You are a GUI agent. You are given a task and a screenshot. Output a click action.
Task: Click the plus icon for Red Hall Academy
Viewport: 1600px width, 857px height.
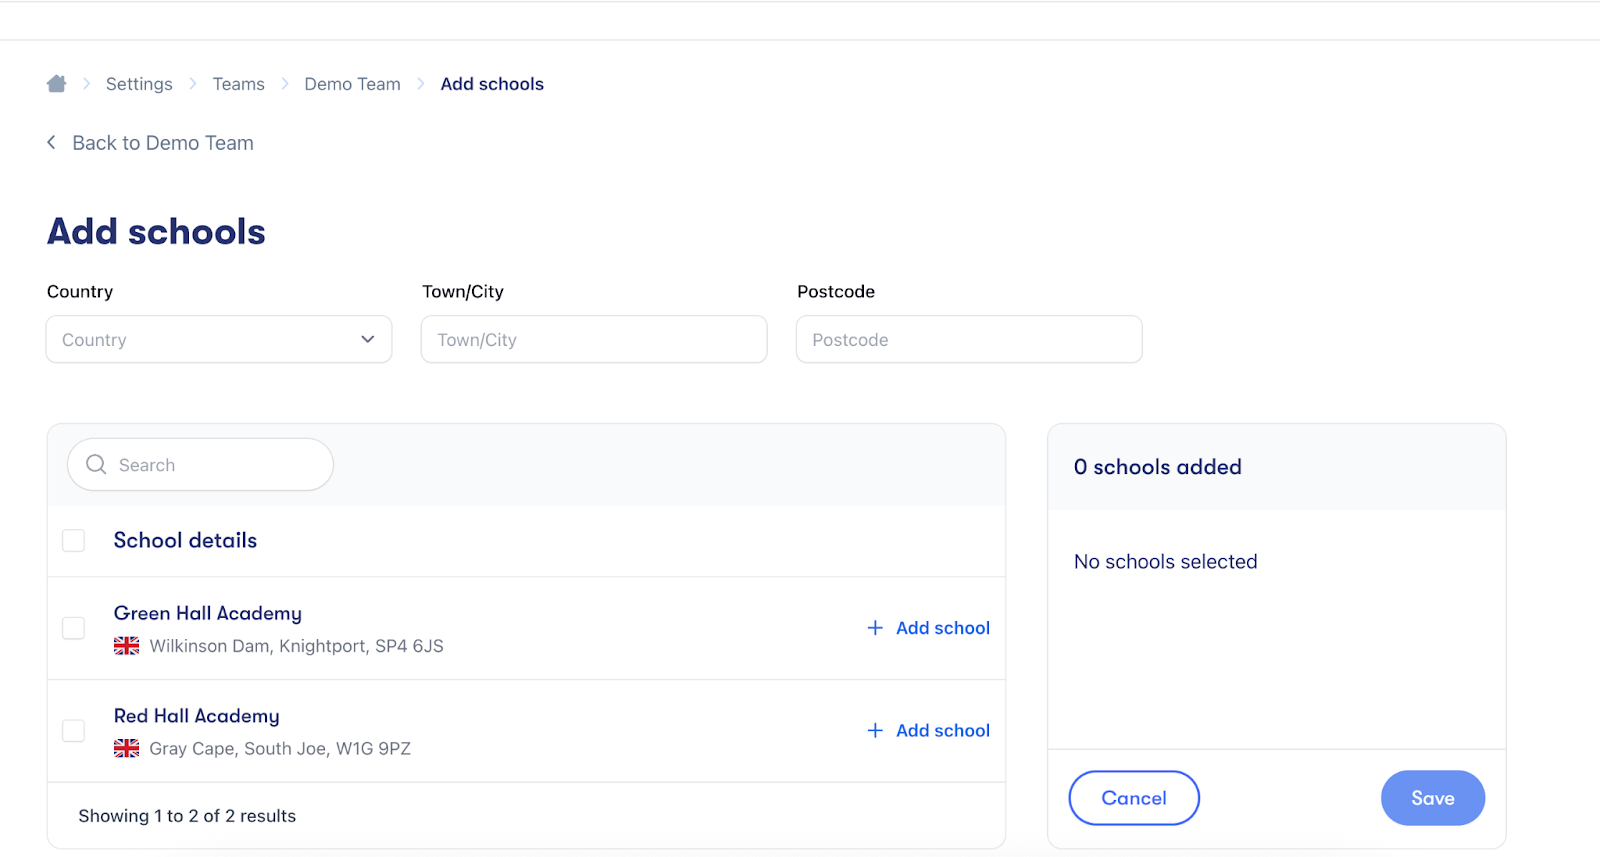click(x=875, y=731)
